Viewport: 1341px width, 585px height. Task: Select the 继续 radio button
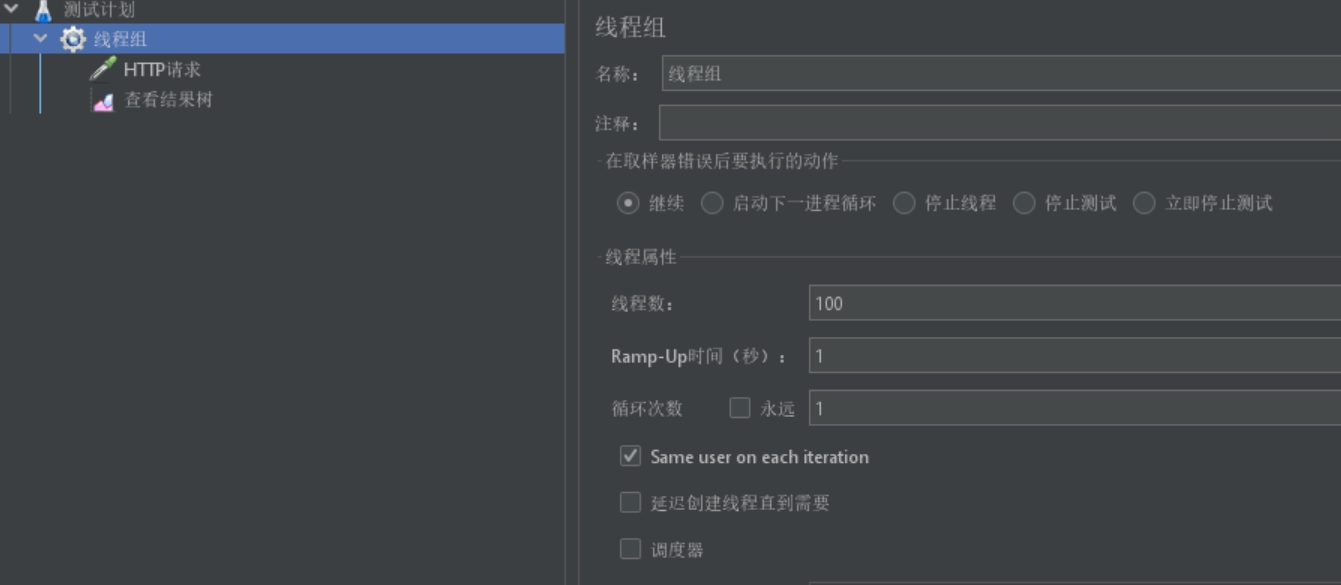click(x=628, y=203)
